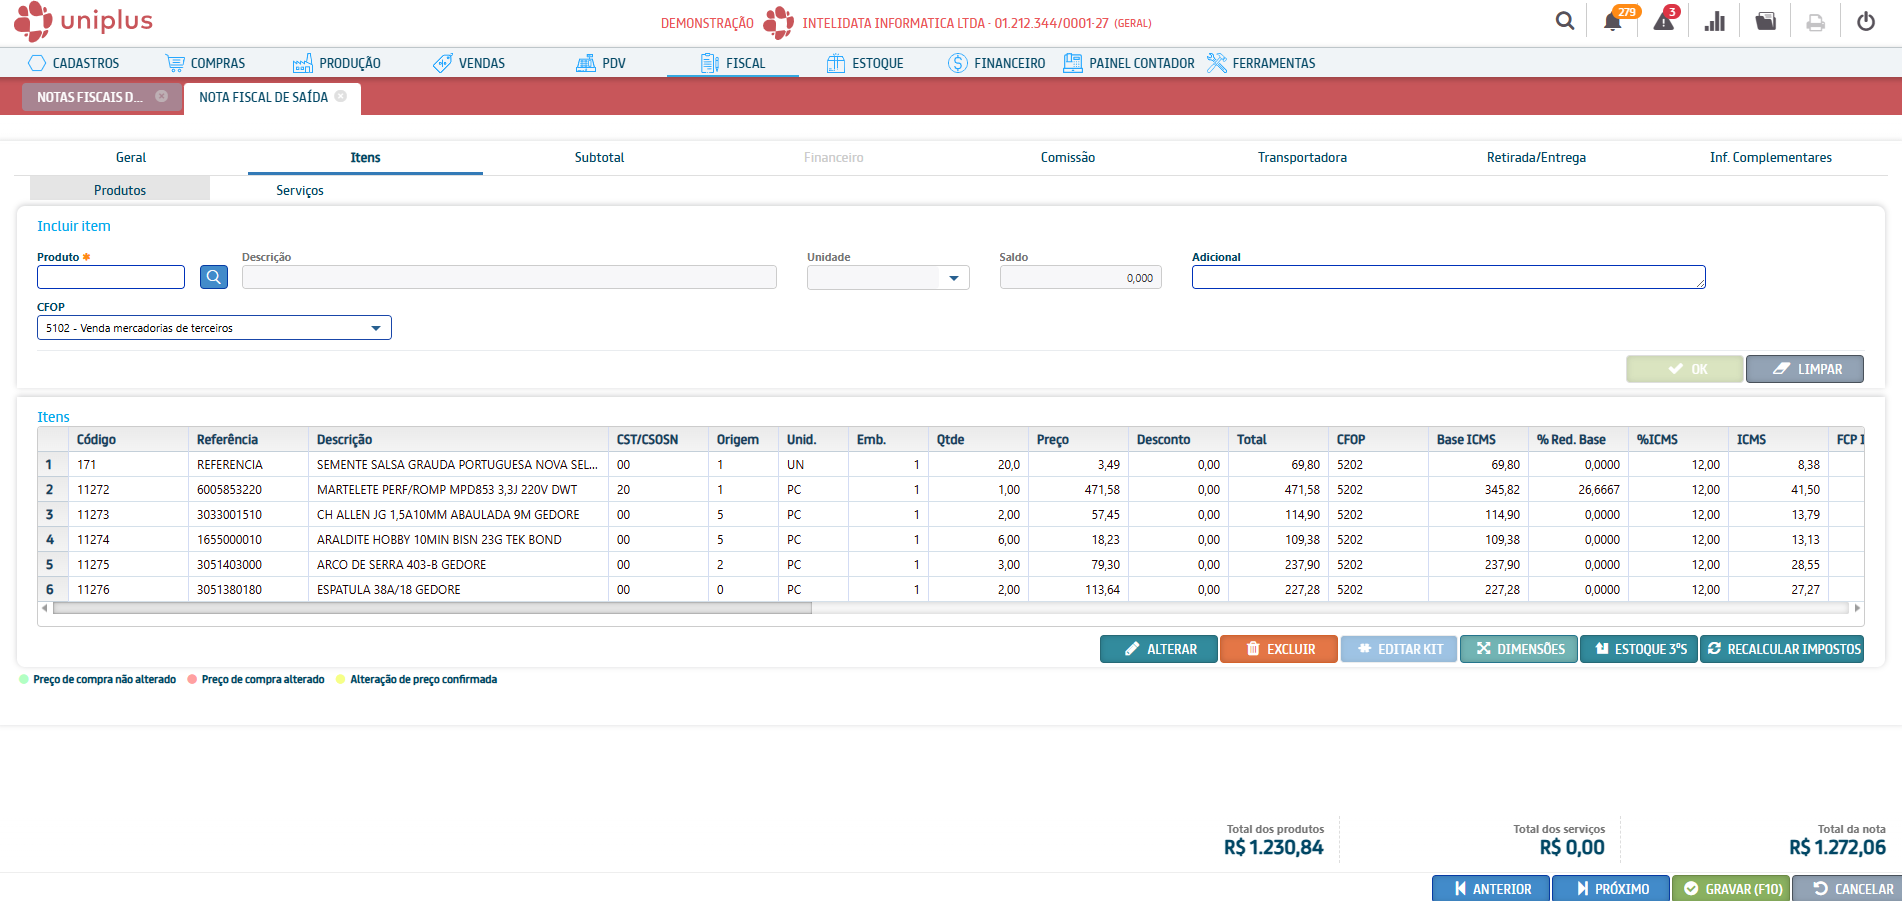Open the FERRAMENTAS menu
Image resolution: width=1902 pixels, height=901 pixels.
[x=1261, y=63]
